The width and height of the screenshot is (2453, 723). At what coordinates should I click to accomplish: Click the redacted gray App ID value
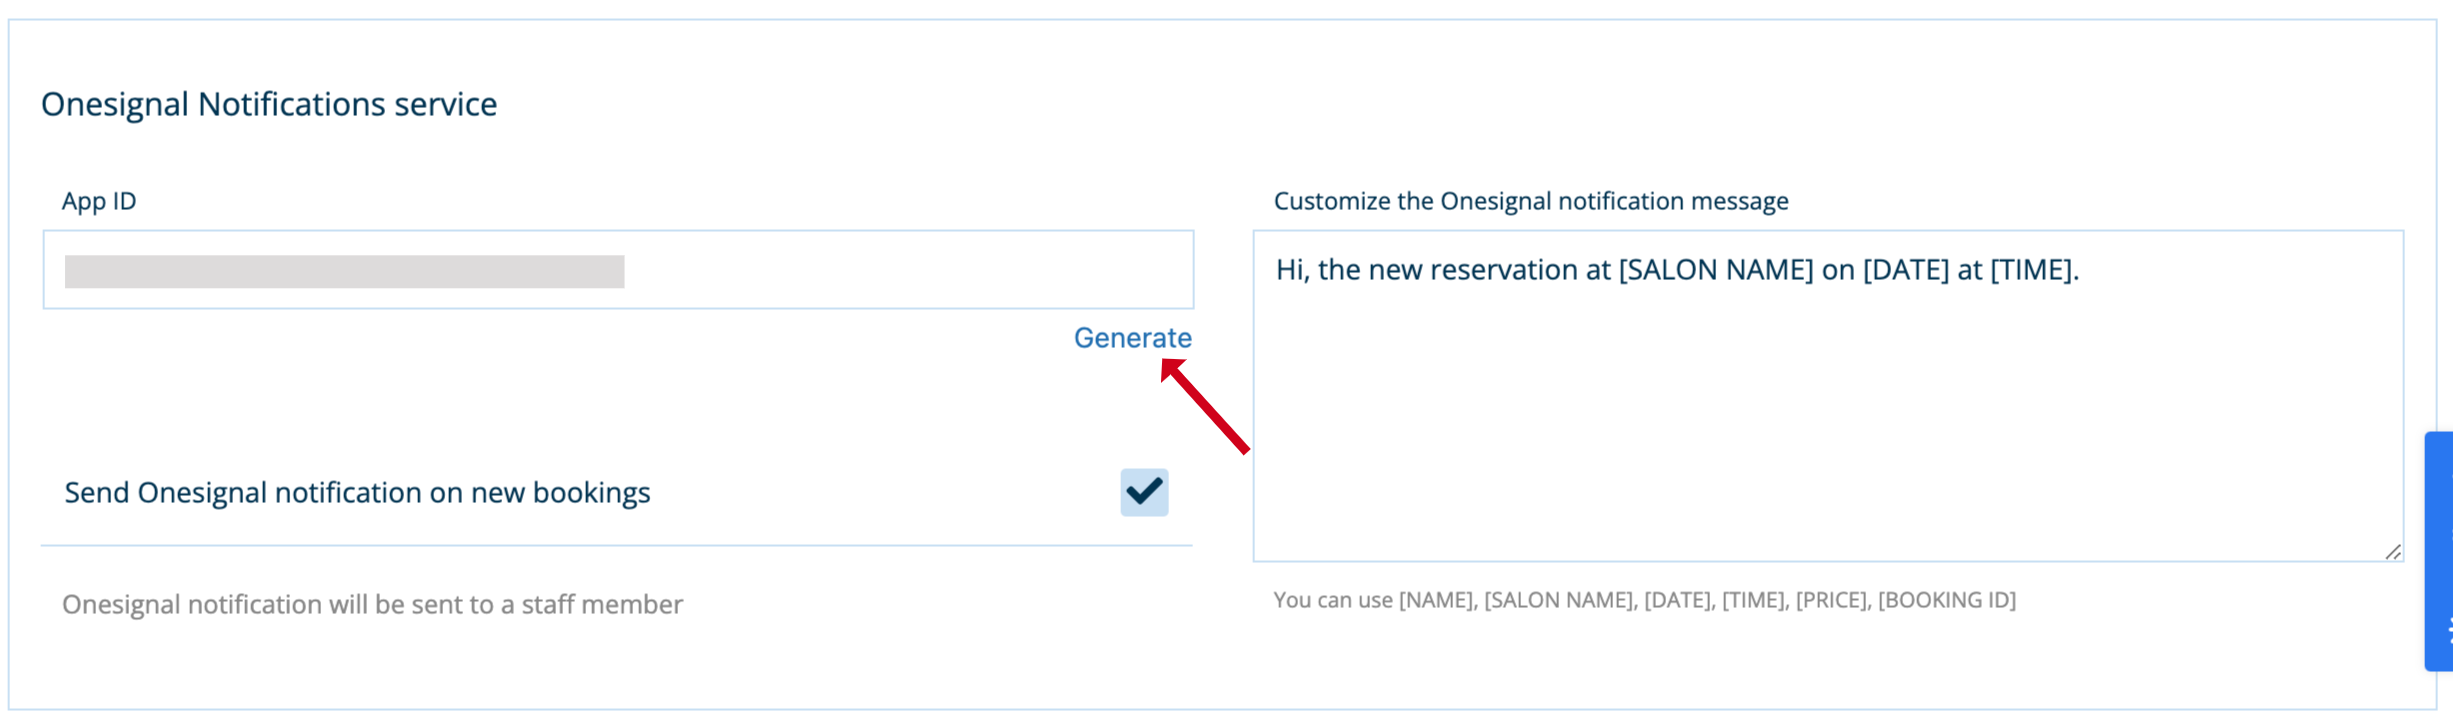point(344,271)
